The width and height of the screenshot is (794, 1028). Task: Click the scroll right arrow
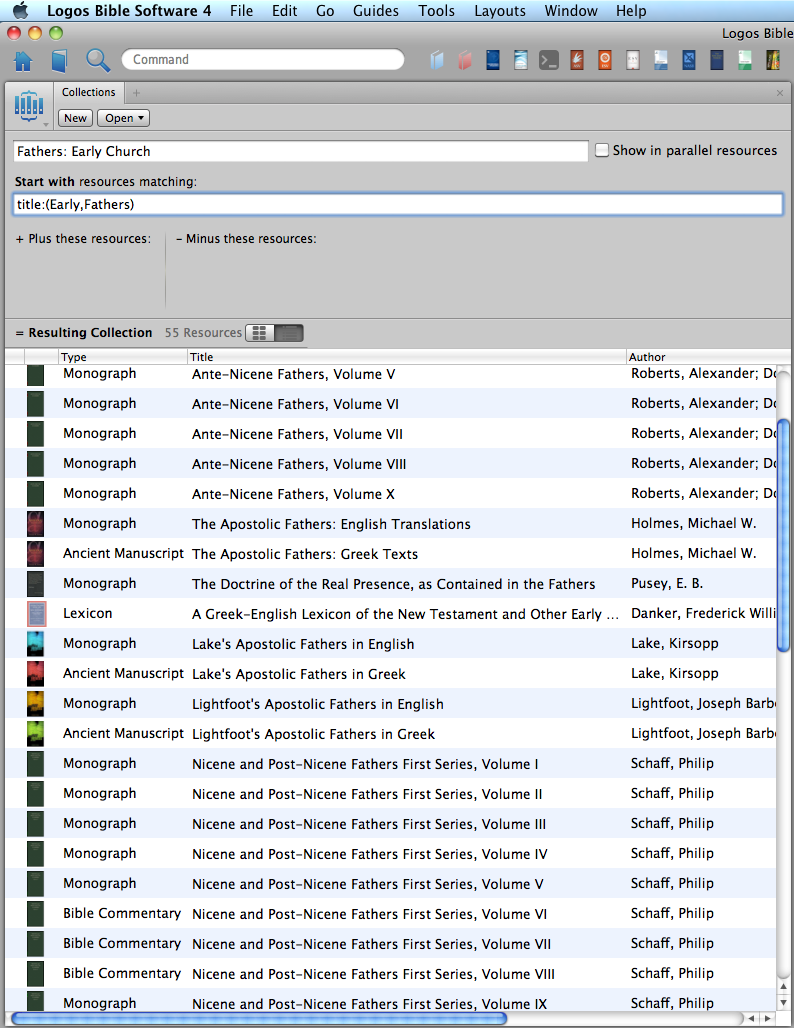pyautogui.click(x=766, y=1018)
